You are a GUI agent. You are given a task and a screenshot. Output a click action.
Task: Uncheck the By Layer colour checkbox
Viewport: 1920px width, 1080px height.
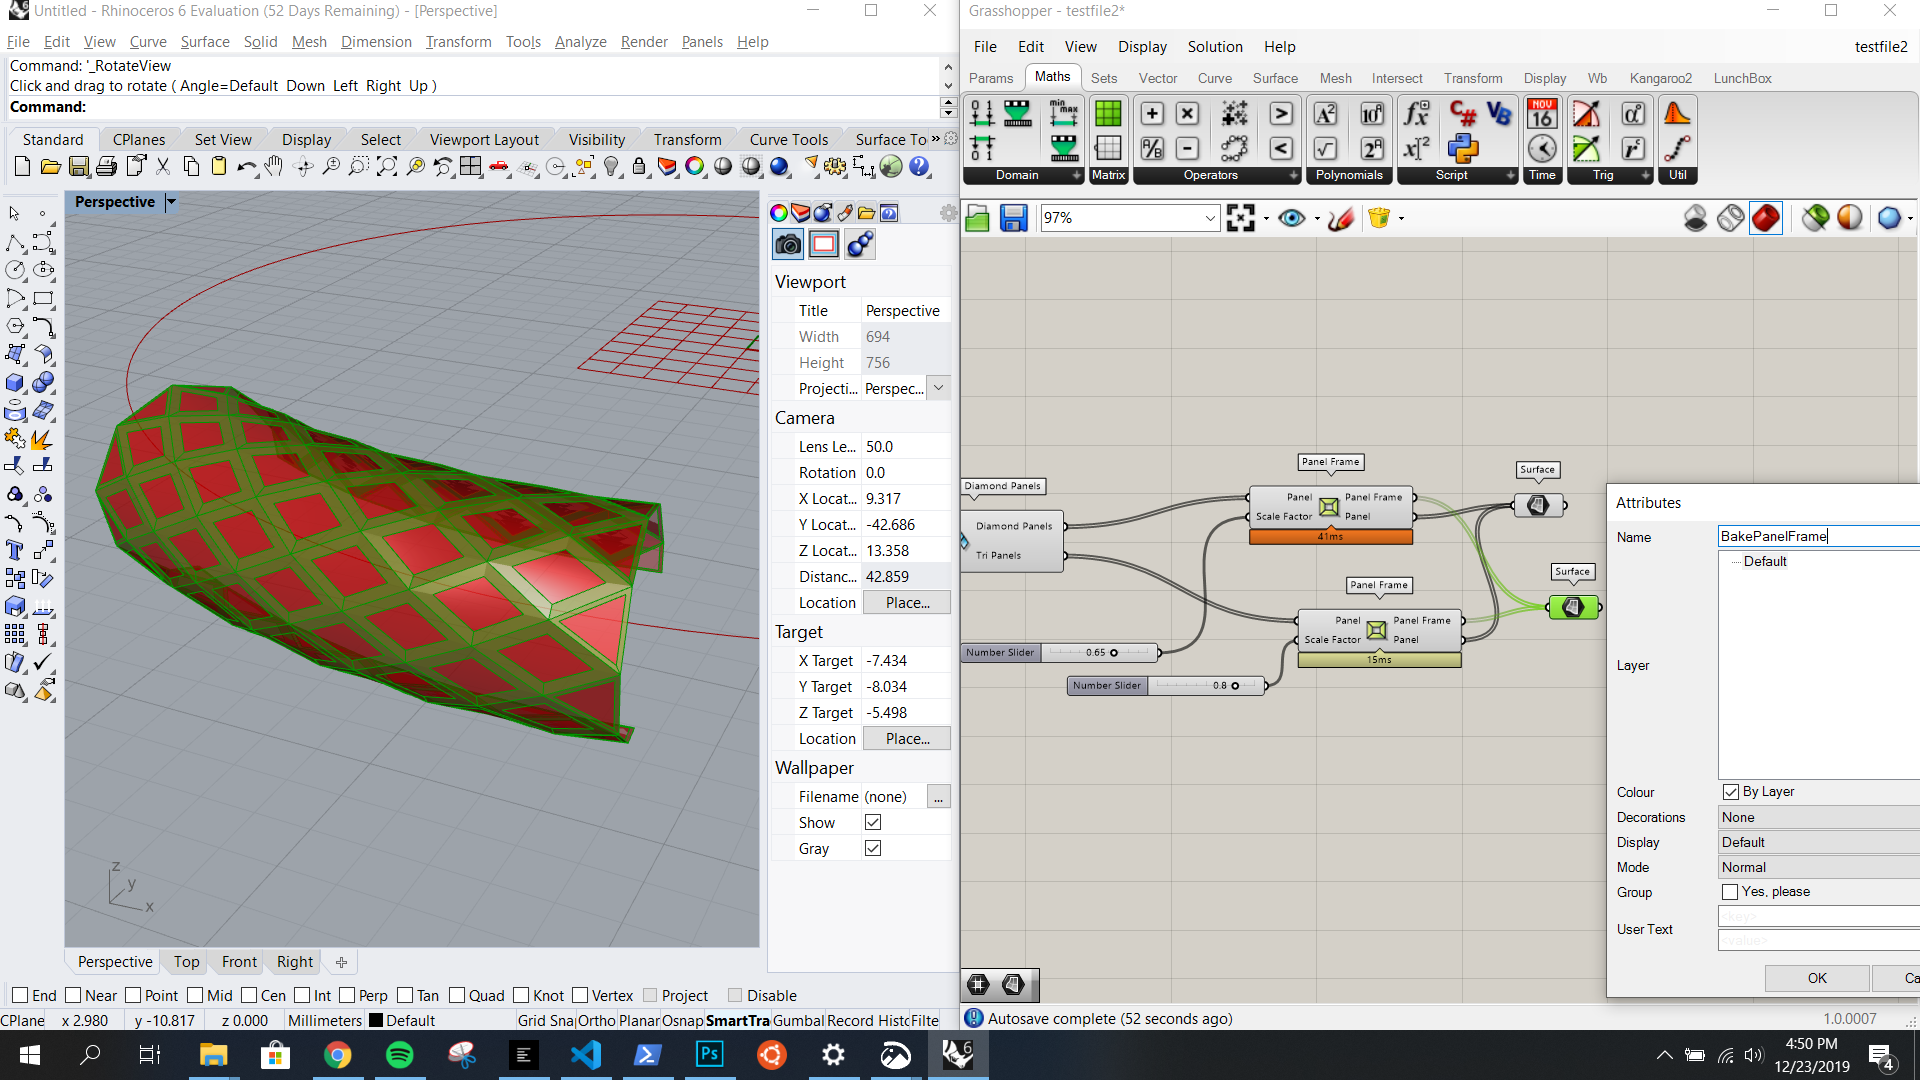pyautogui.click(x=1731, y=792)
